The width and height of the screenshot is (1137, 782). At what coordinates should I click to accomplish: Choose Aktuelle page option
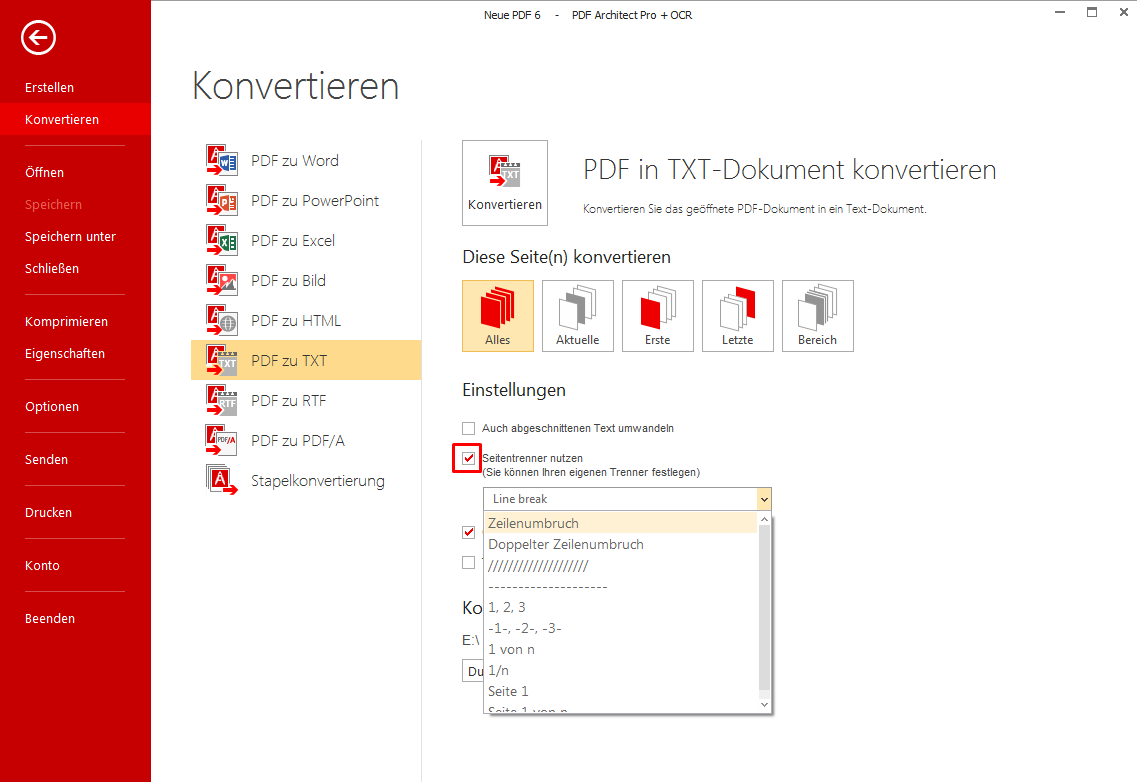point(578,316)
